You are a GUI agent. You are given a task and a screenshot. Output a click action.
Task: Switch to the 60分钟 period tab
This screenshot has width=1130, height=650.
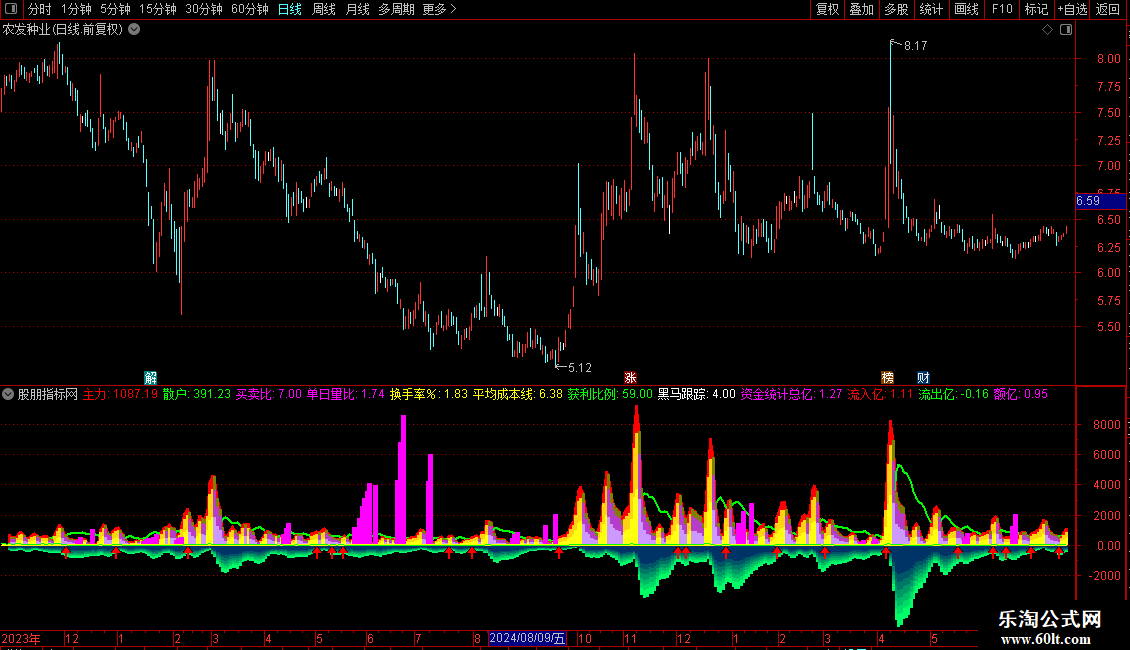point(250,9)
